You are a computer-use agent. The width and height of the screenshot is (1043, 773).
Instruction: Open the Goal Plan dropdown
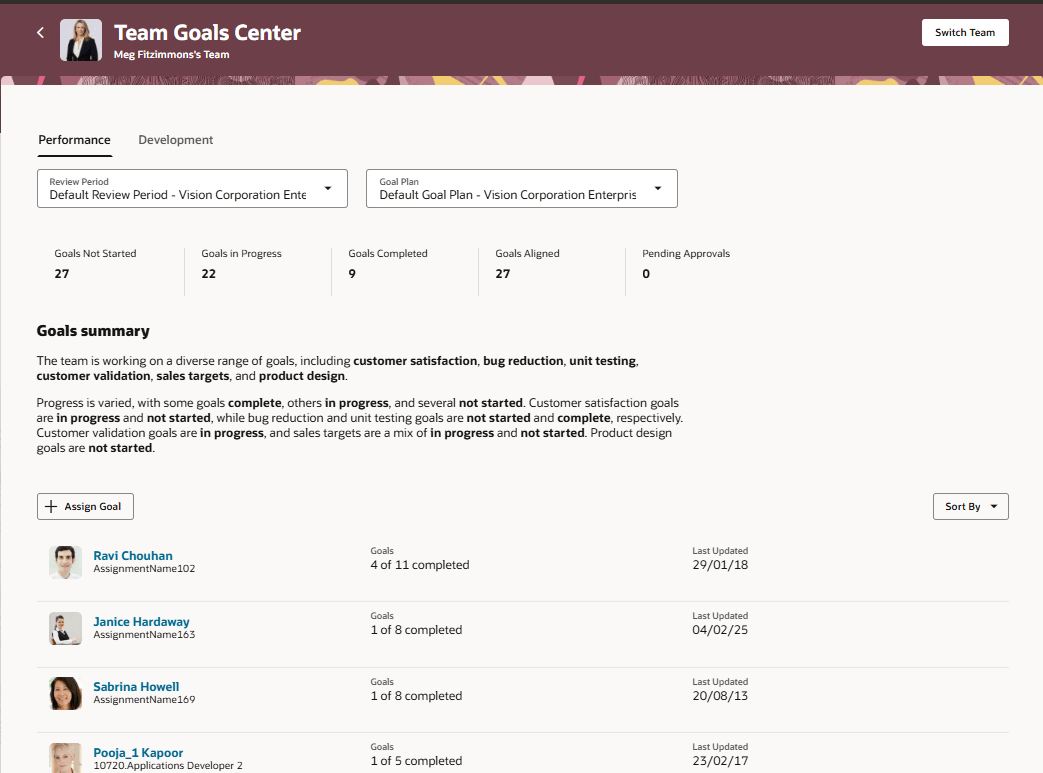658,188
